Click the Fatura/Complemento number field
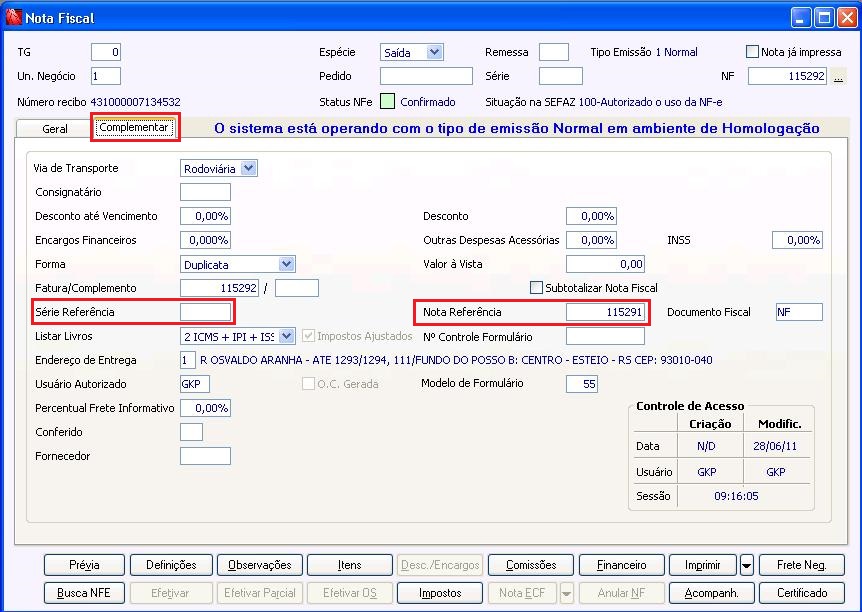The height and width of the screenshot is (612, 862). tap(219, 288)
